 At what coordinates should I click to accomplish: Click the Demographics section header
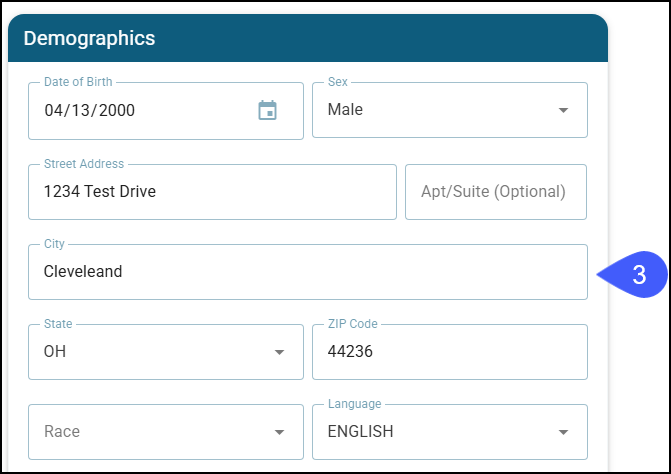(x=89, y=39)
